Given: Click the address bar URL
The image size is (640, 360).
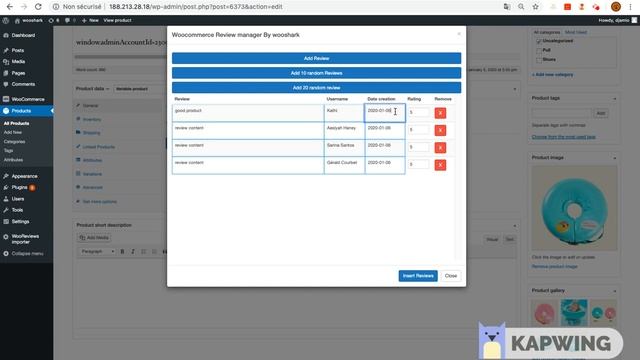Looking at the screenshot, I should click(196, 7).
